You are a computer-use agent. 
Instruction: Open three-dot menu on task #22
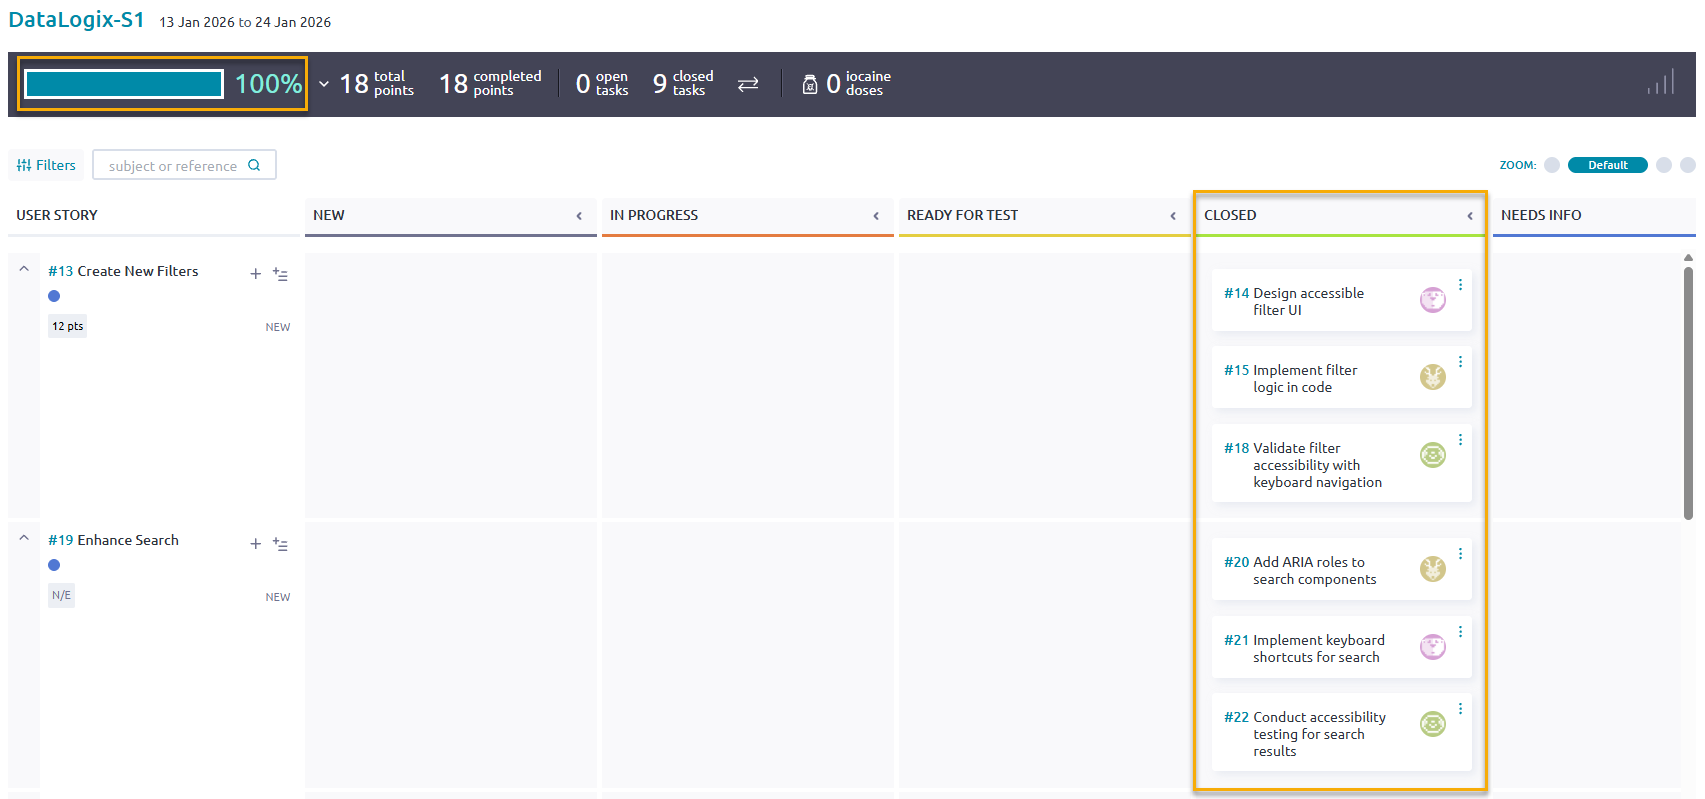[1460, 709]
